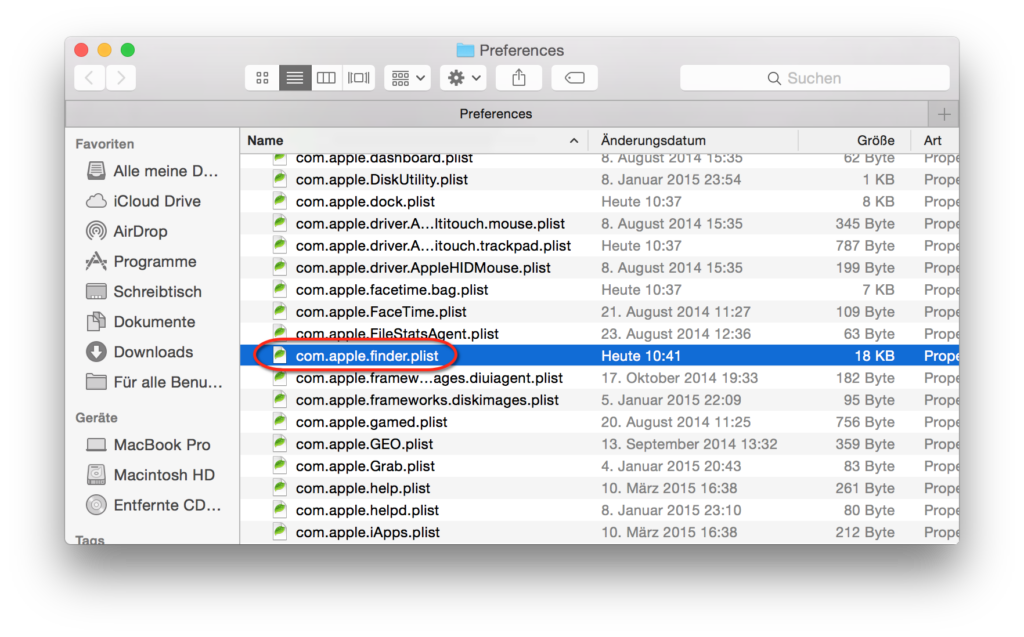Viewport: 1024px width, 637px height.
Task: Switch to list view
Action: 295,78
